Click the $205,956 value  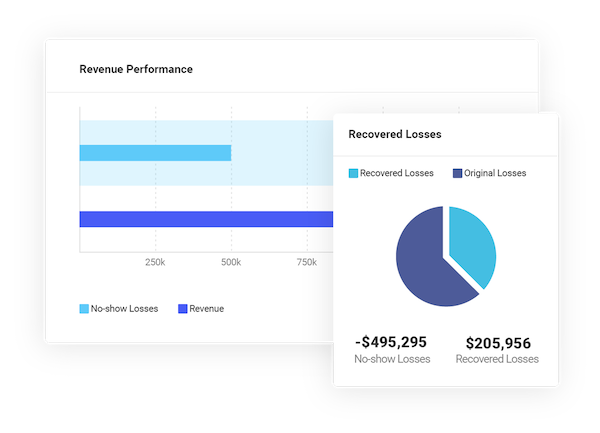tap(498, 343)
